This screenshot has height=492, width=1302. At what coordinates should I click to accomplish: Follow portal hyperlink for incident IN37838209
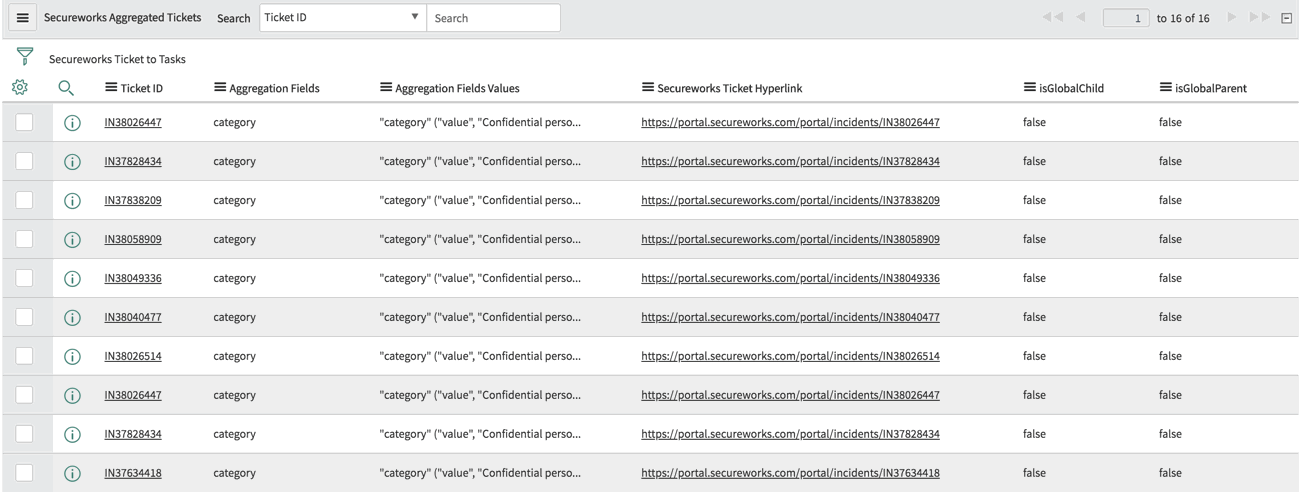click(x=790, y=200)
